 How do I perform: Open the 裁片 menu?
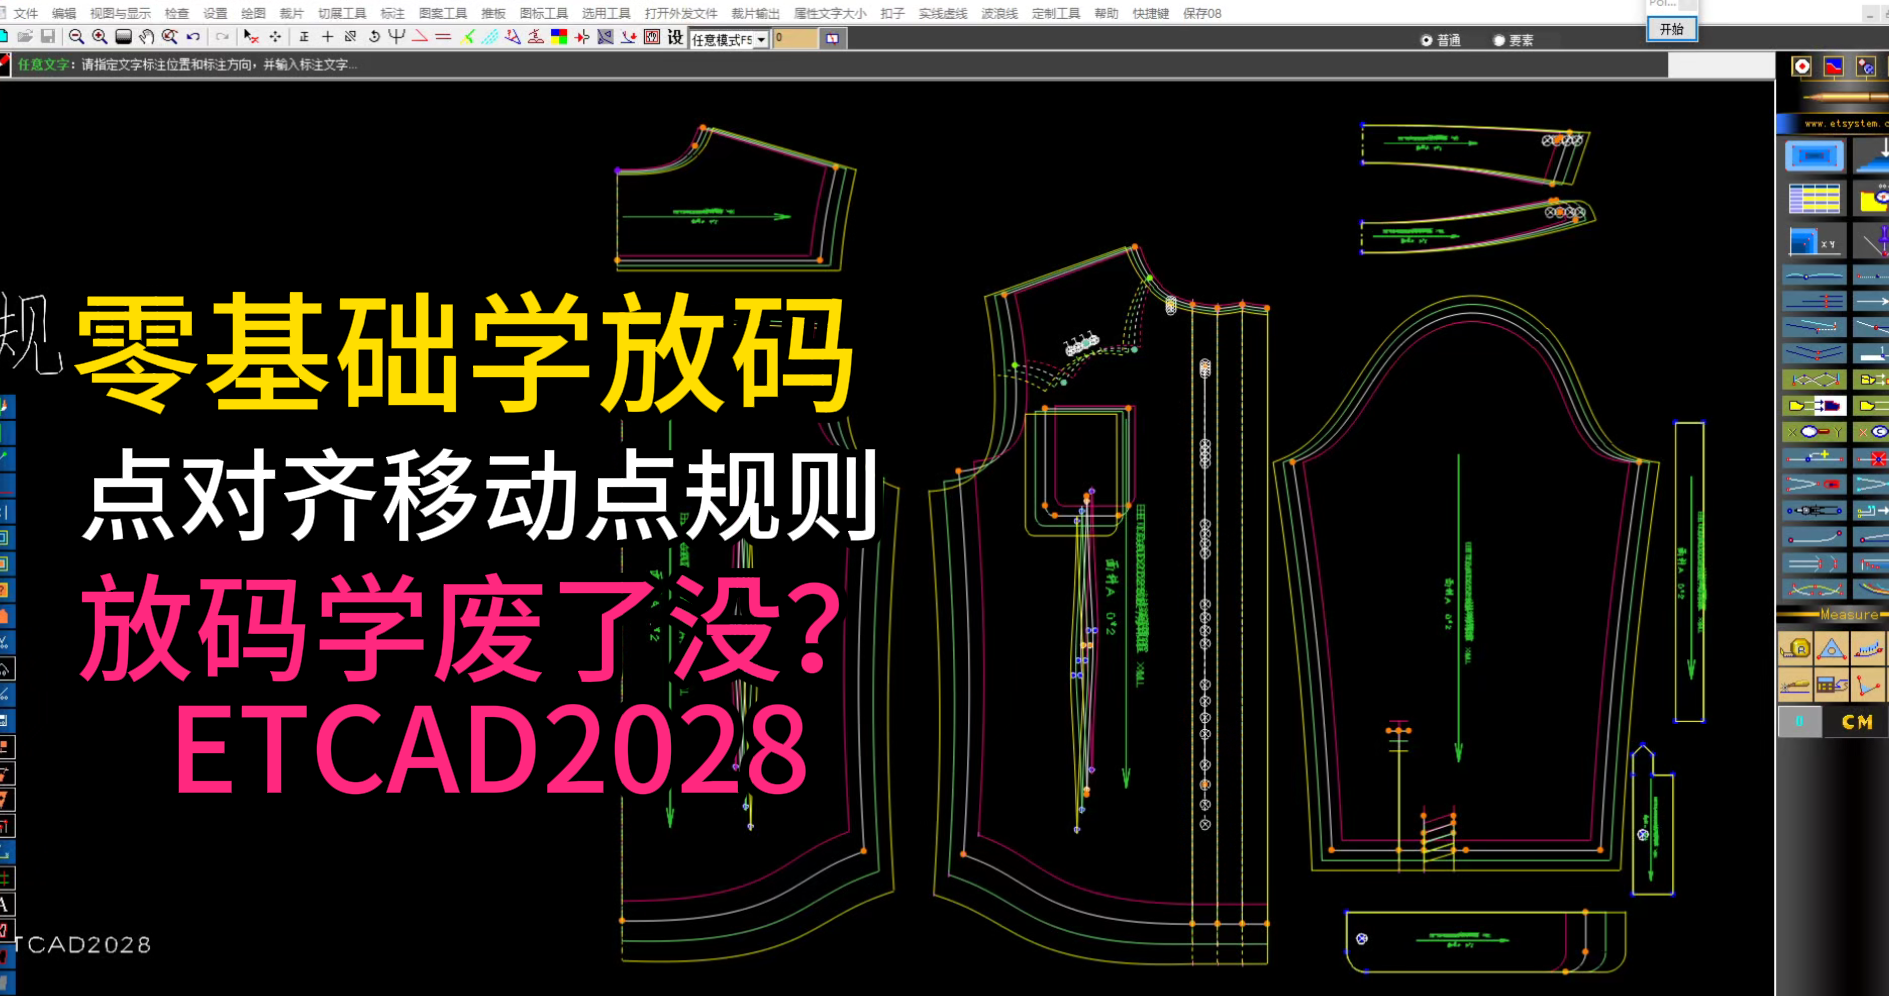click(291, 13)
